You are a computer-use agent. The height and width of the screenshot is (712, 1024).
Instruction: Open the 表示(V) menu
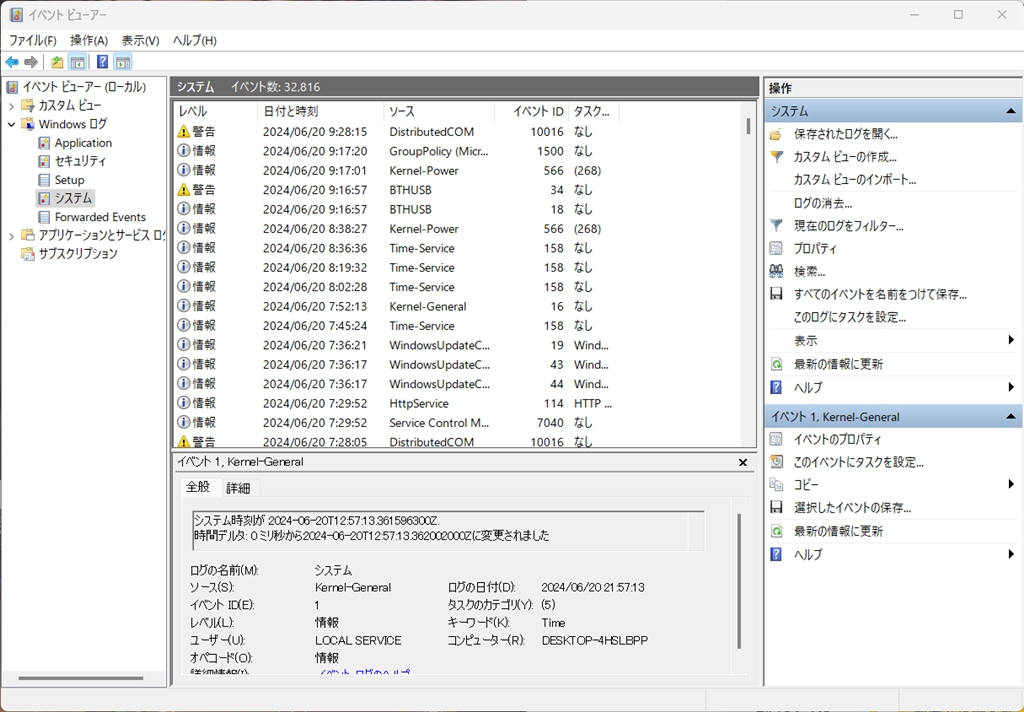click(140, 40)
